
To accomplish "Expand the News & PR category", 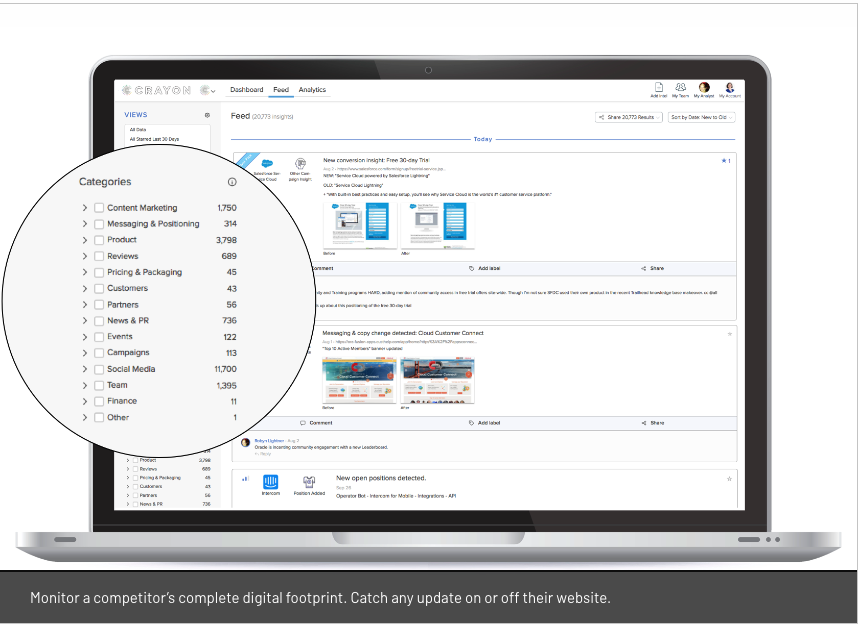I will tap(85, 321).
